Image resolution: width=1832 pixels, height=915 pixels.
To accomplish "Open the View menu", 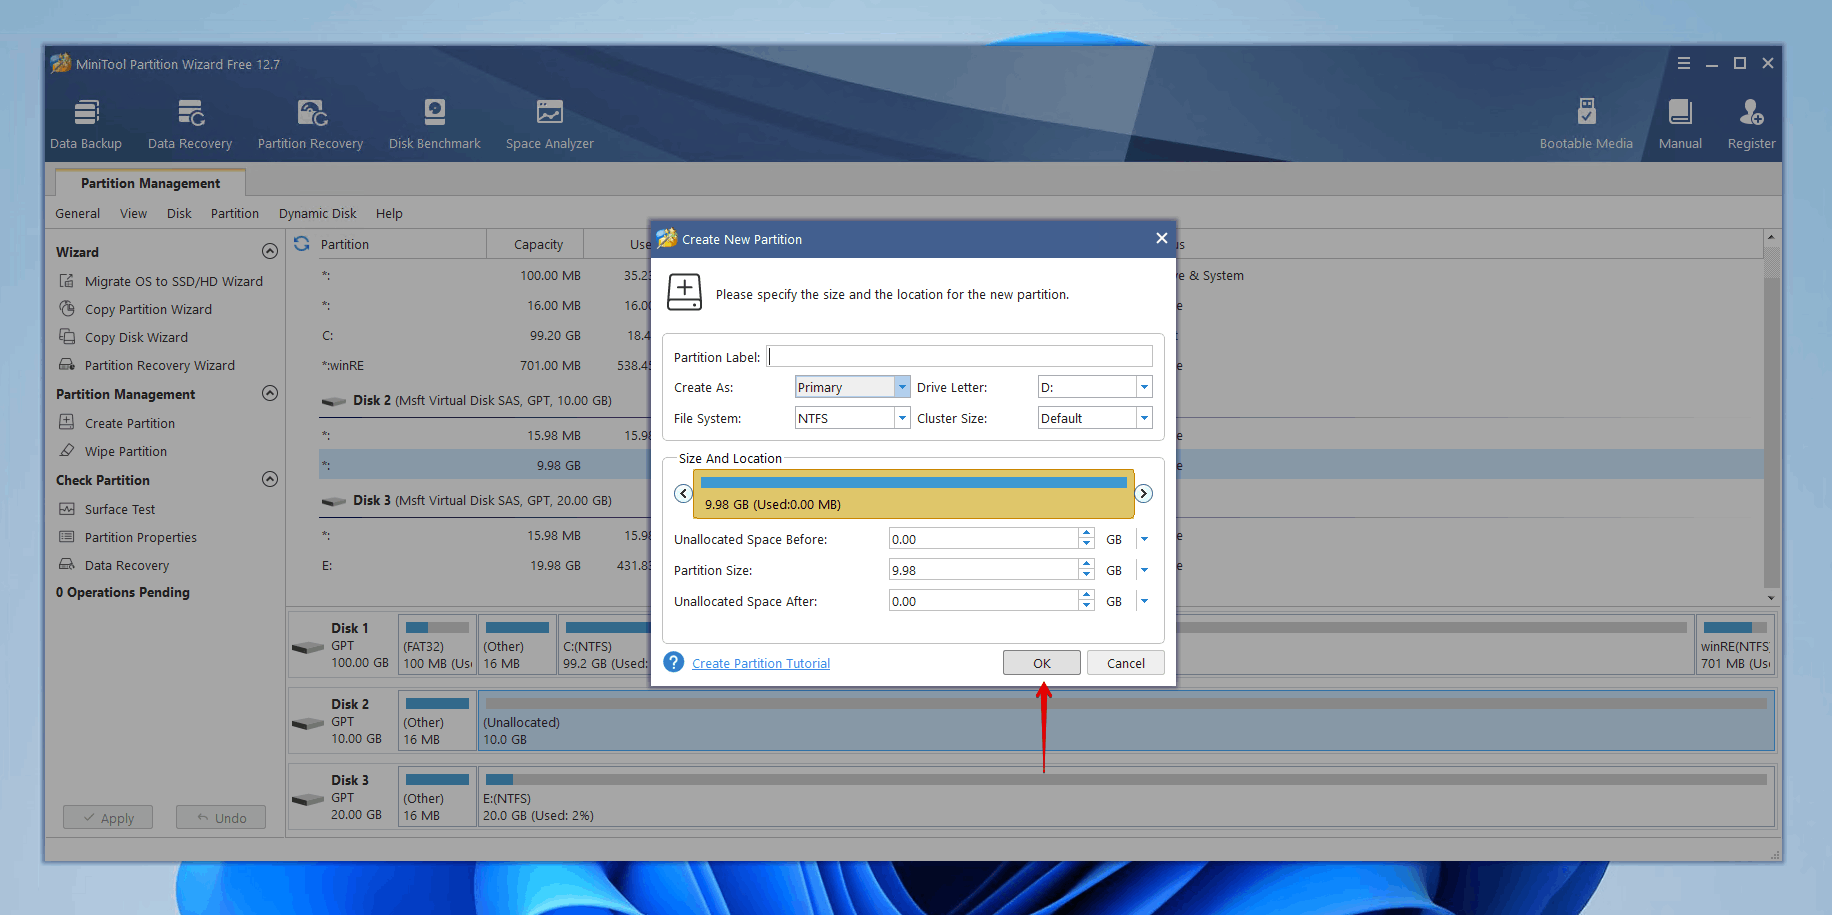I will click(133, 213).
